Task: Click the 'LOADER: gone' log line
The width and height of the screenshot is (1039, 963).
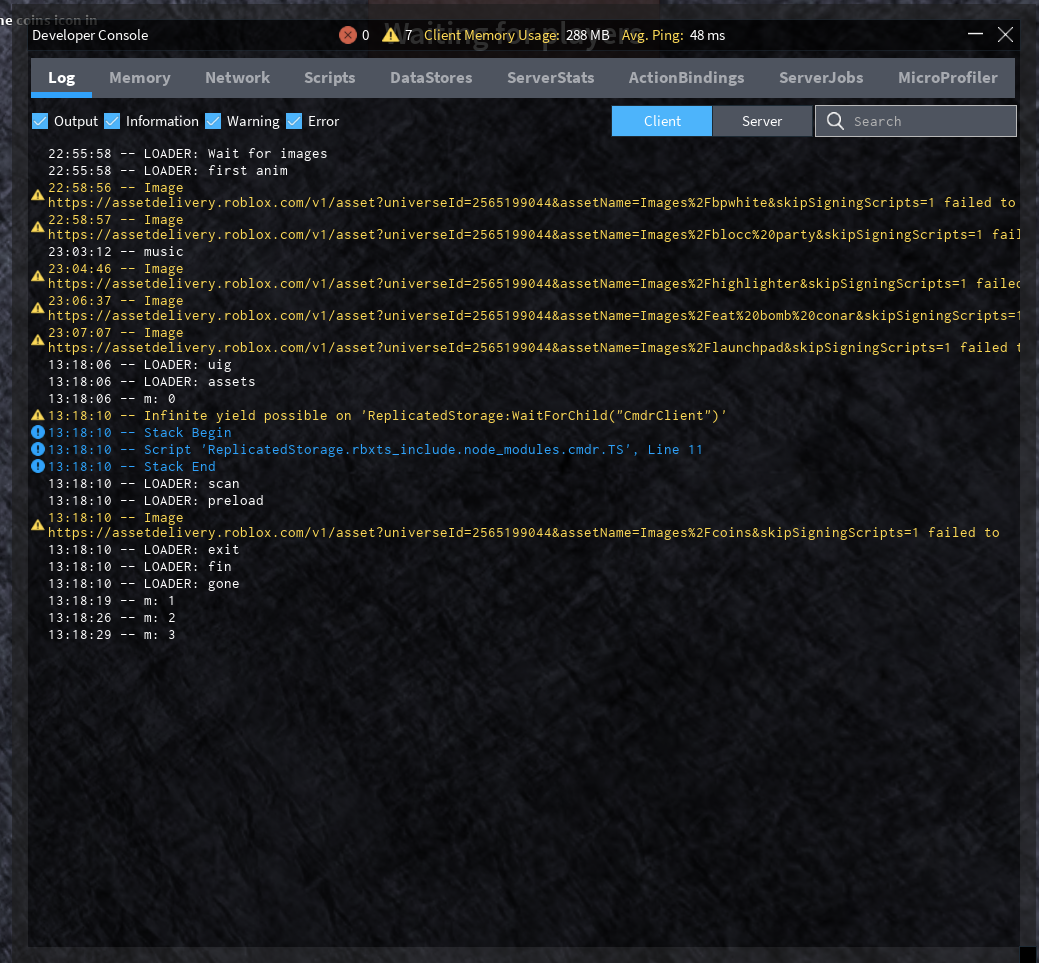Action: [144, 583]
